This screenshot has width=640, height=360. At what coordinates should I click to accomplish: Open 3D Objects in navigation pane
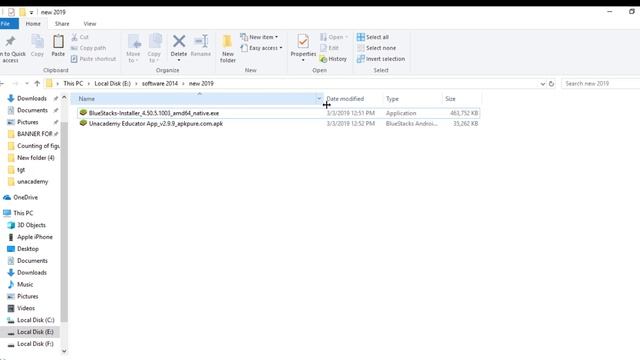click(31, 225)
